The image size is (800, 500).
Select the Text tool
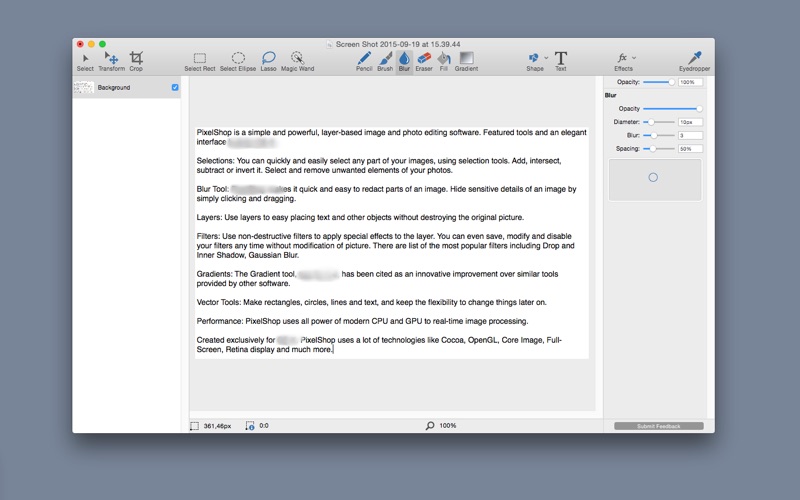561,62
